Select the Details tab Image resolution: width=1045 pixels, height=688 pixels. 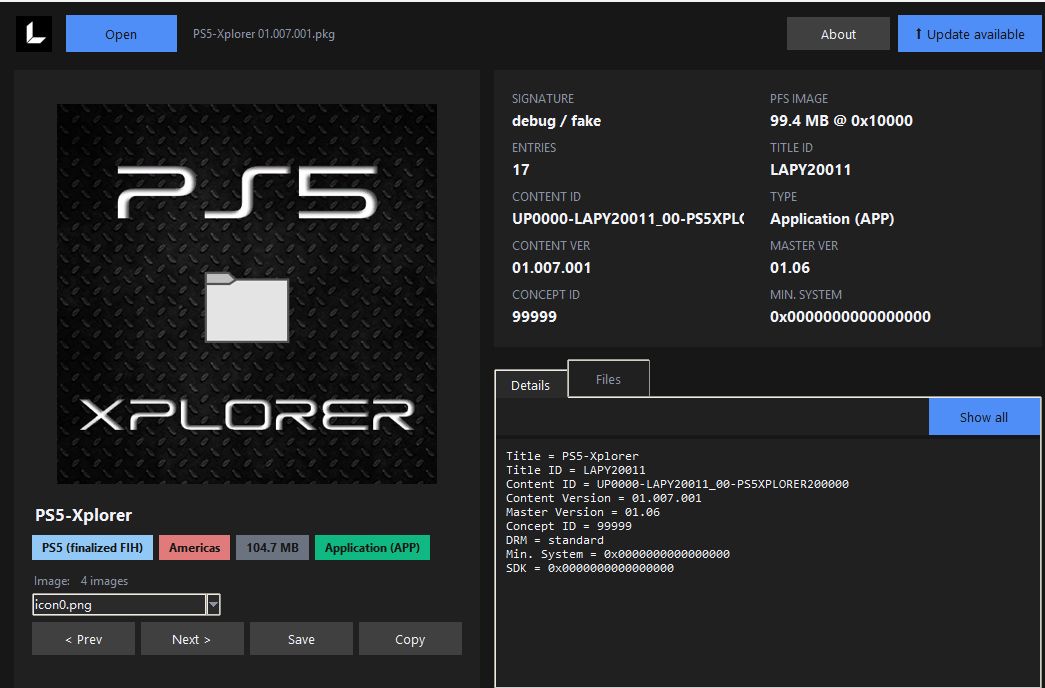(x=530, y=385)
